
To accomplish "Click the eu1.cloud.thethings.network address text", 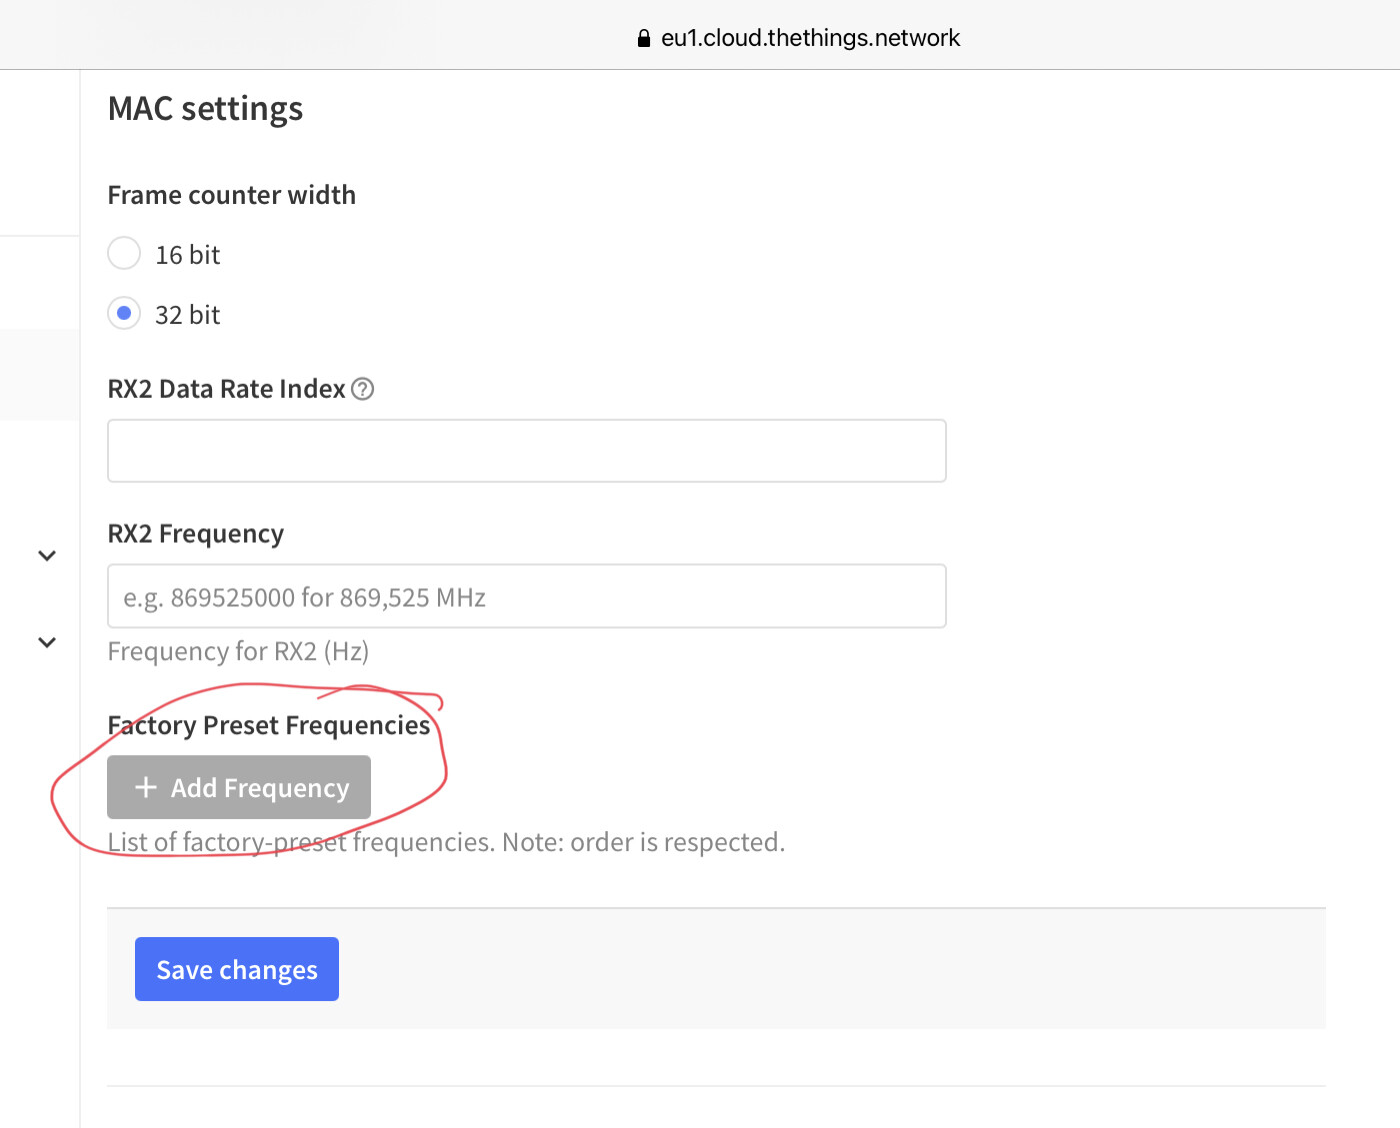I will tap(811, 38).
